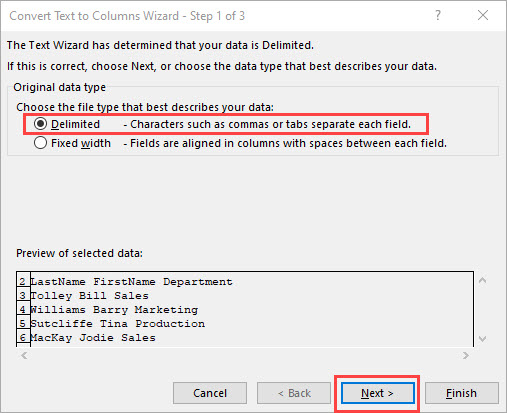
Task: Click the preview's left scroll arrow
Action: click(x=24, y=355)
